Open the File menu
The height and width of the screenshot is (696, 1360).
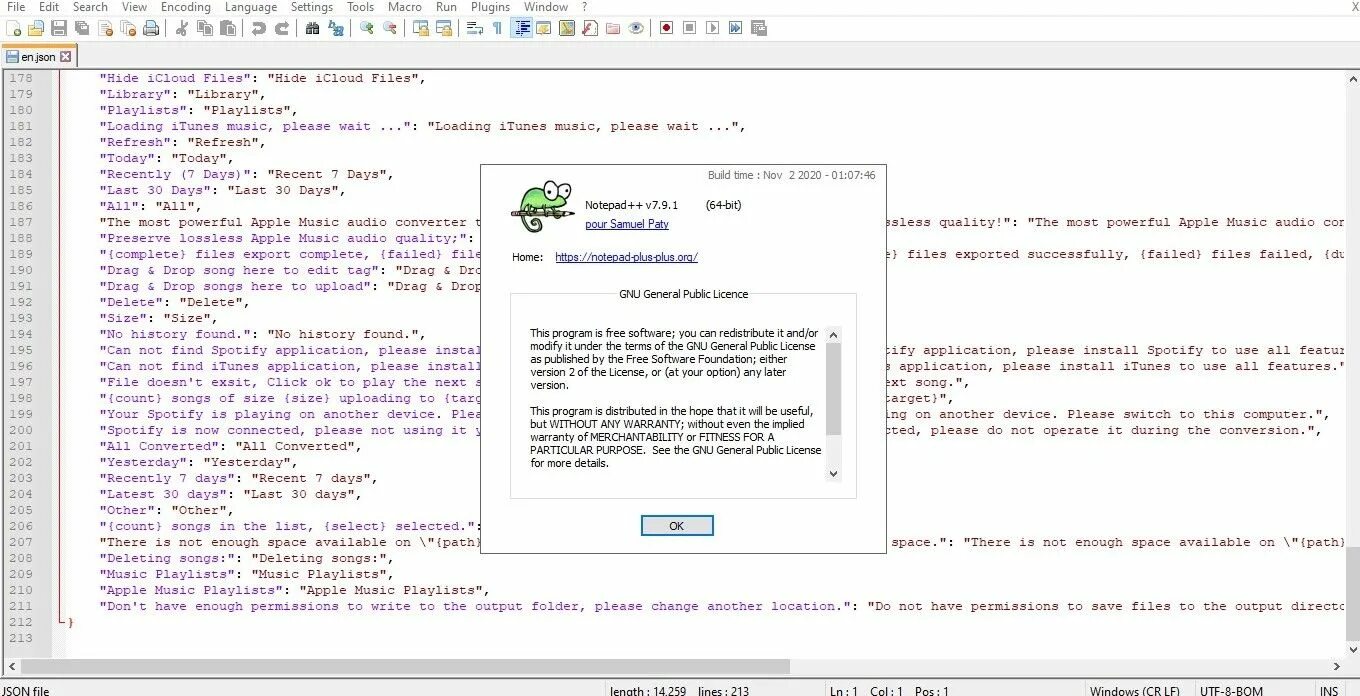click(x=16, y=7)
